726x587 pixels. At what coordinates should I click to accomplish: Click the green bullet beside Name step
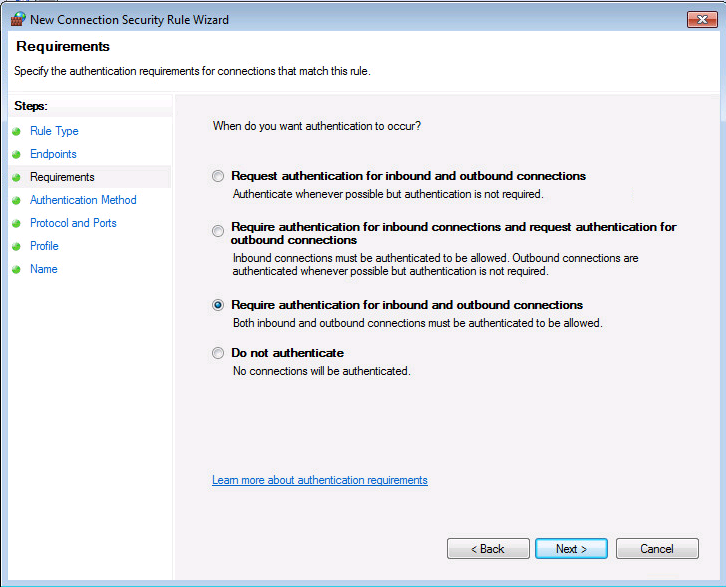pyautogui.click(x=17, y=269)
